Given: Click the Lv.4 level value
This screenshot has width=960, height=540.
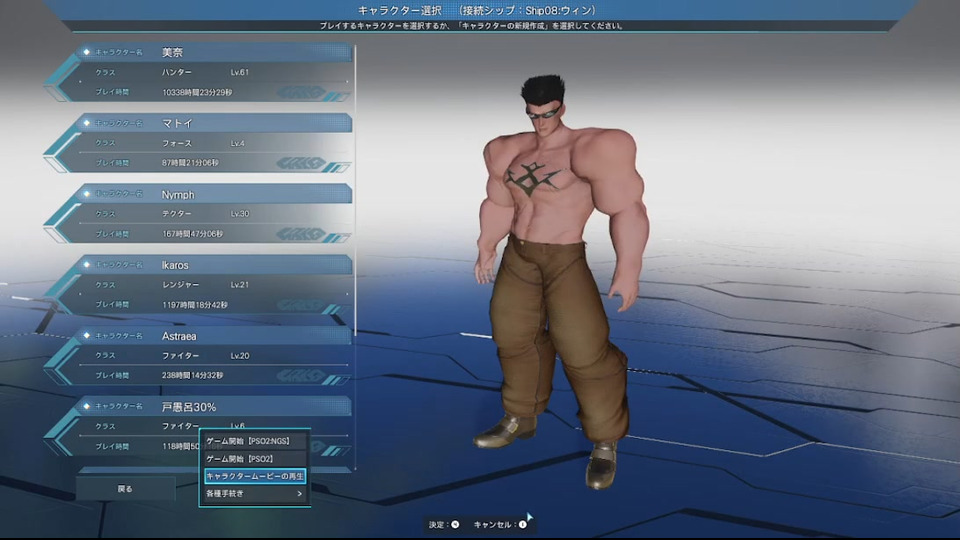Looking at the screenshot, I should (238, 143).
